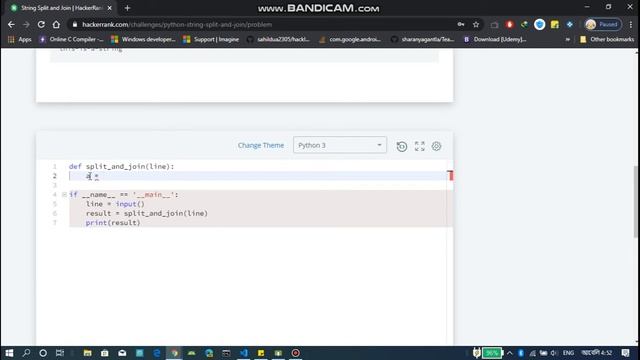Open Microsoft Edge from the taskbar
Image resolution: width=640 pixels, height=360 pixels.
(x=157, y=353)
